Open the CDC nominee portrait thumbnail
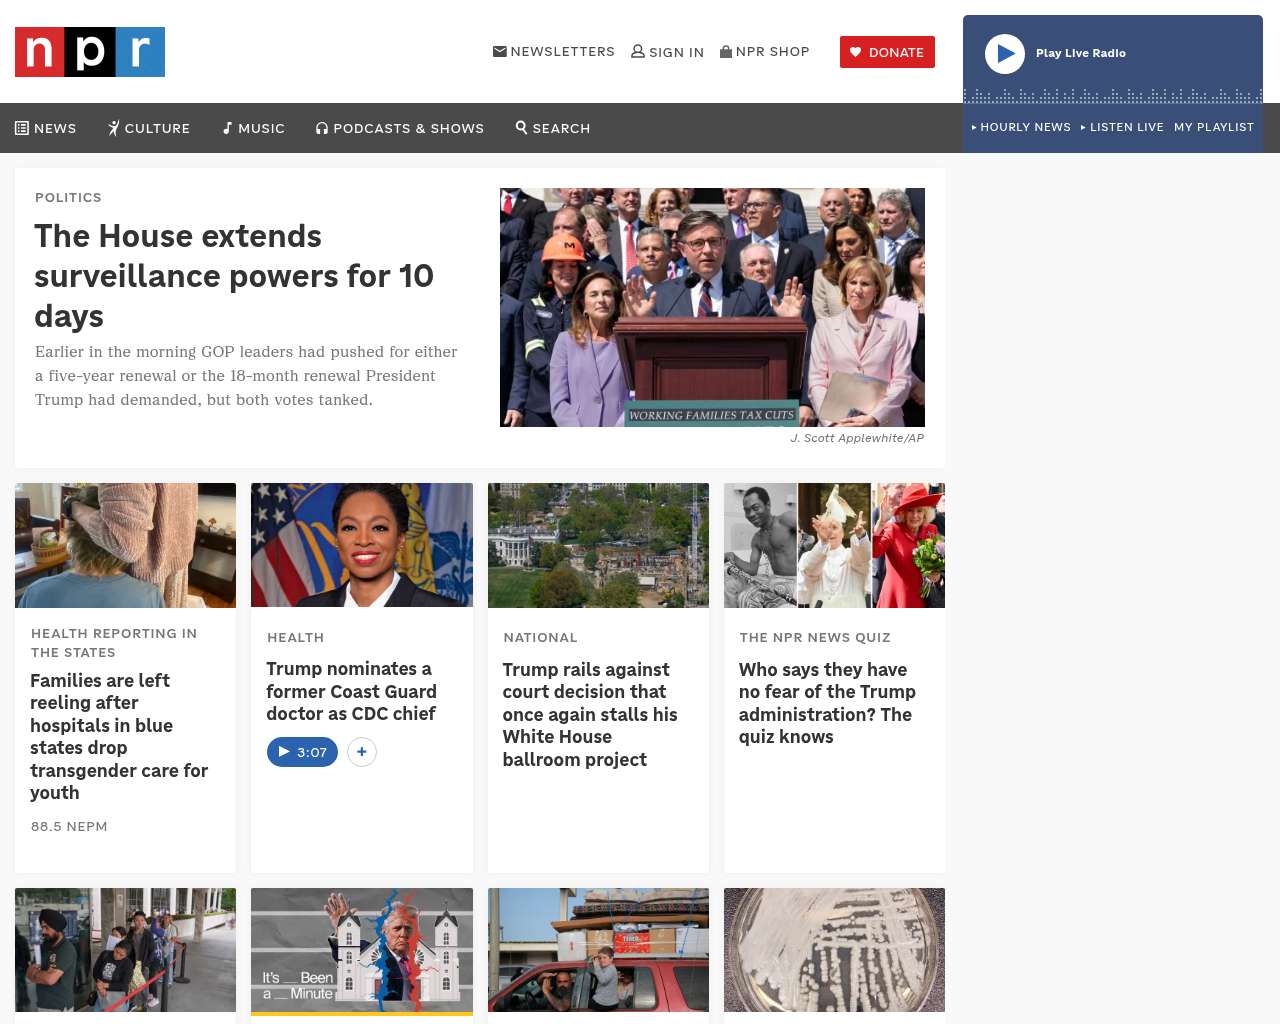This screenshot has height=1024, width=1280. tap(362, 545)
